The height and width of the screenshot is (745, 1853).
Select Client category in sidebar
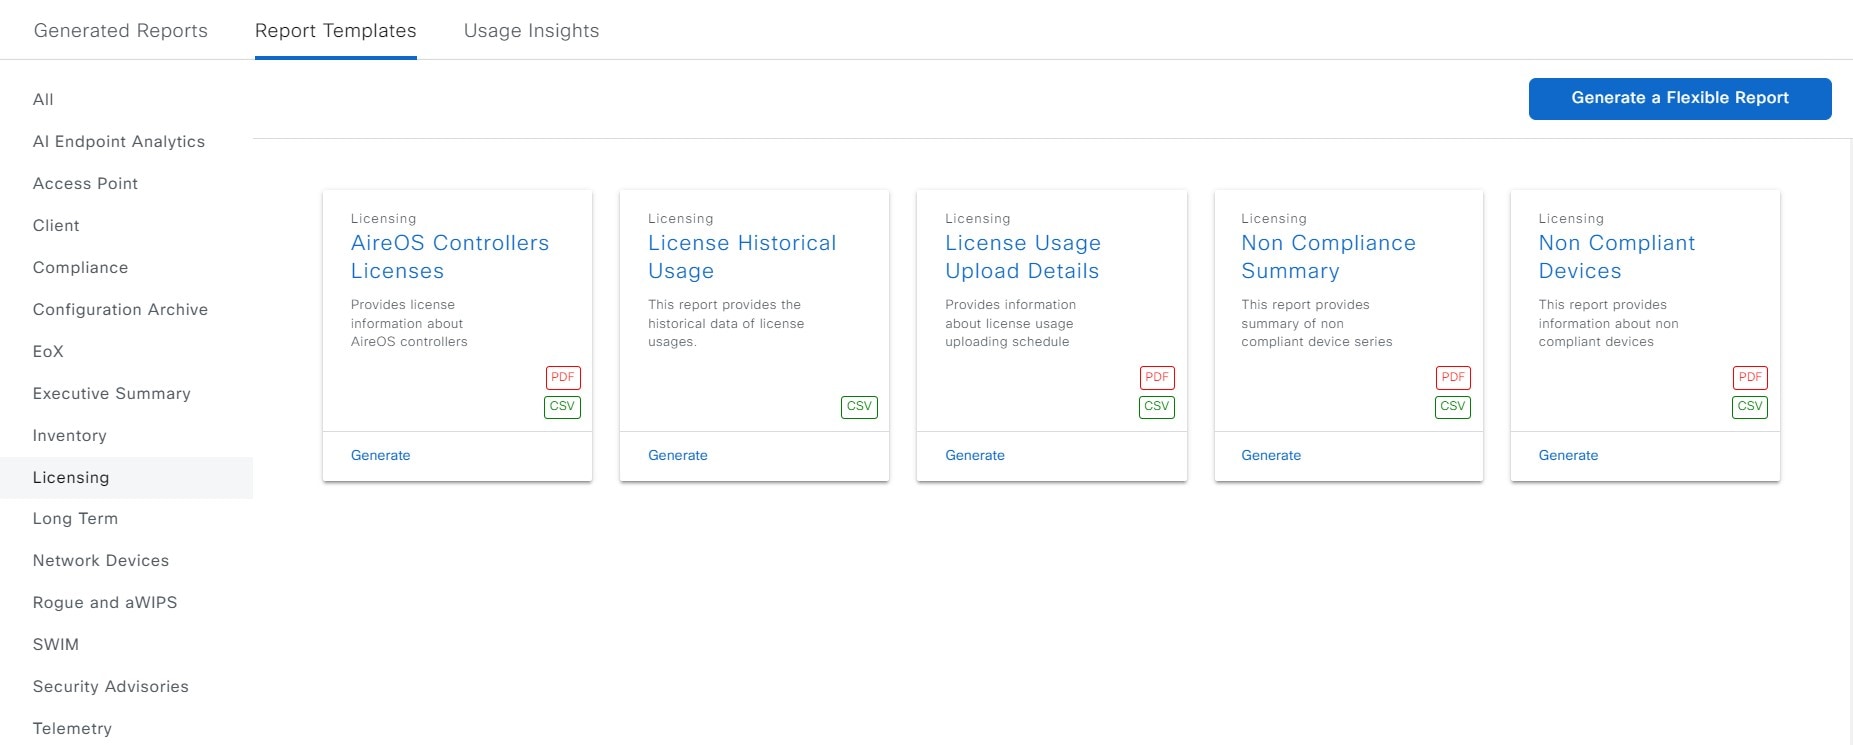[x=56, y=226]
